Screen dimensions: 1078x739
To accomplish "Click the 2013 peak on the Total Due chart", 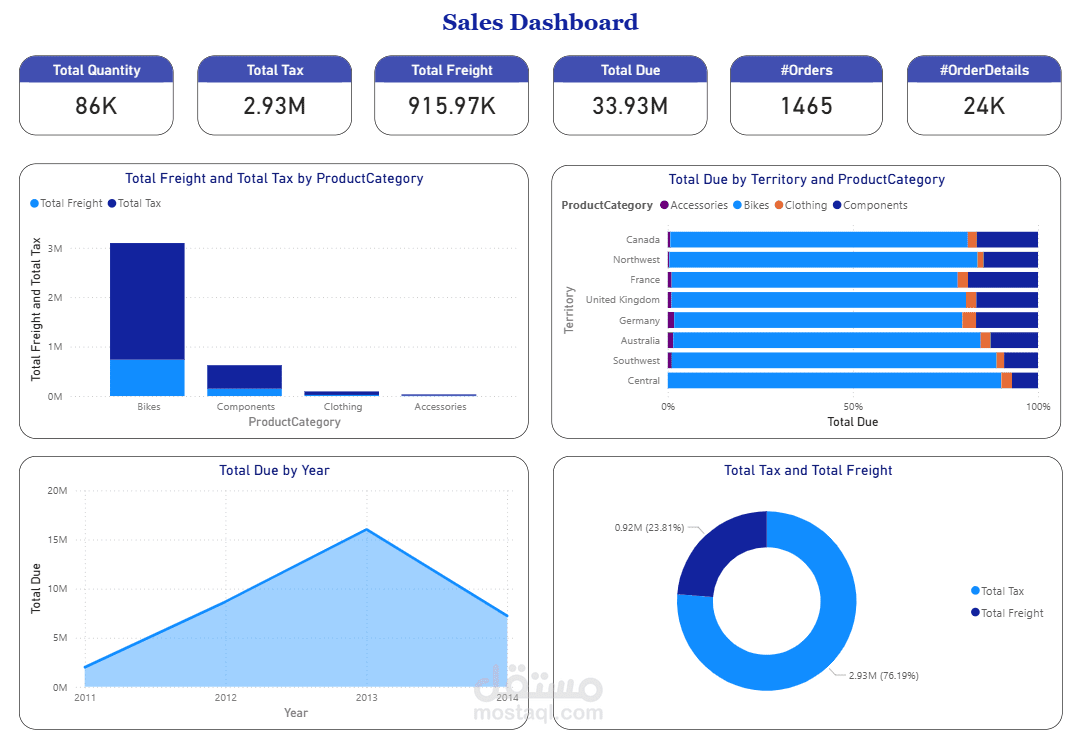I will pos(368,529).
